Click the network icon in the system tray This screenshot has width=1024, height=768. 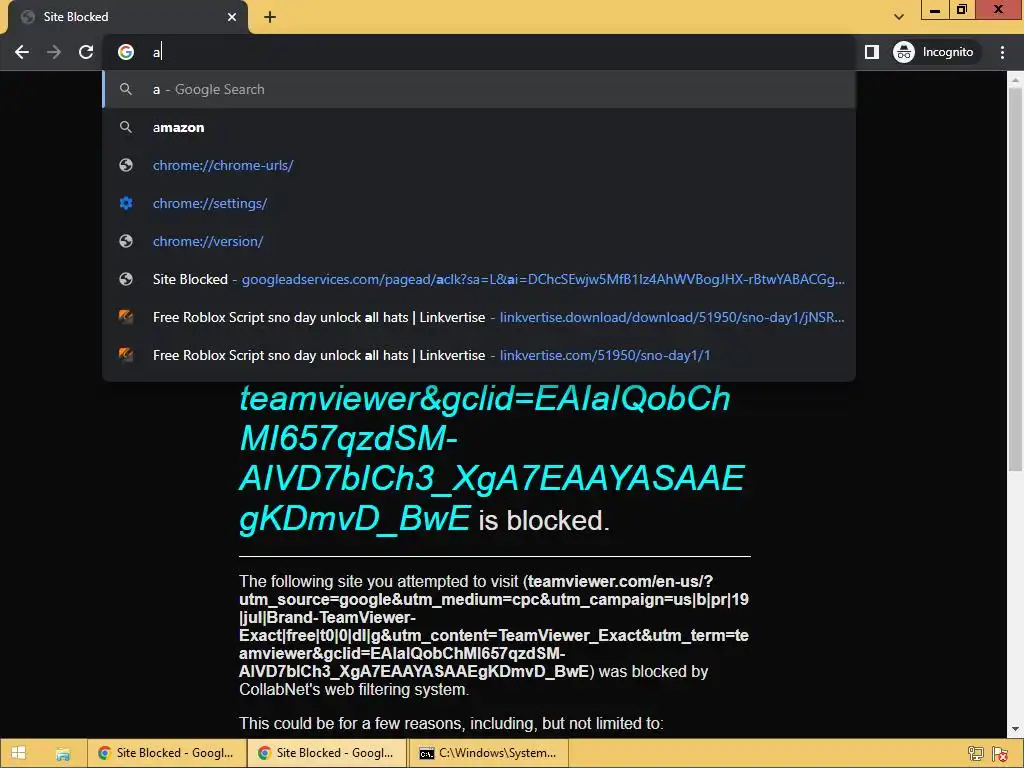pos(975,754)
